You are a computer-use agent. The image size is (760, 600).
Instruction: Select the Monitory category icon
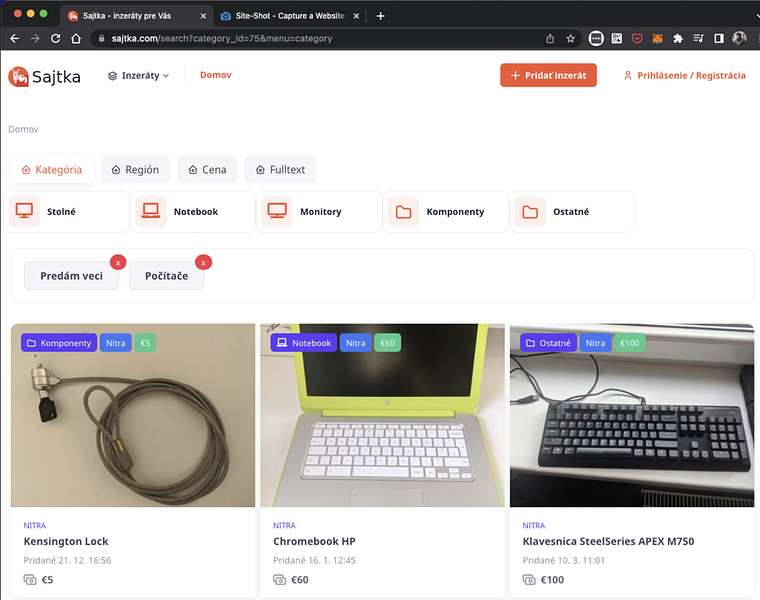tap(277, 211)
